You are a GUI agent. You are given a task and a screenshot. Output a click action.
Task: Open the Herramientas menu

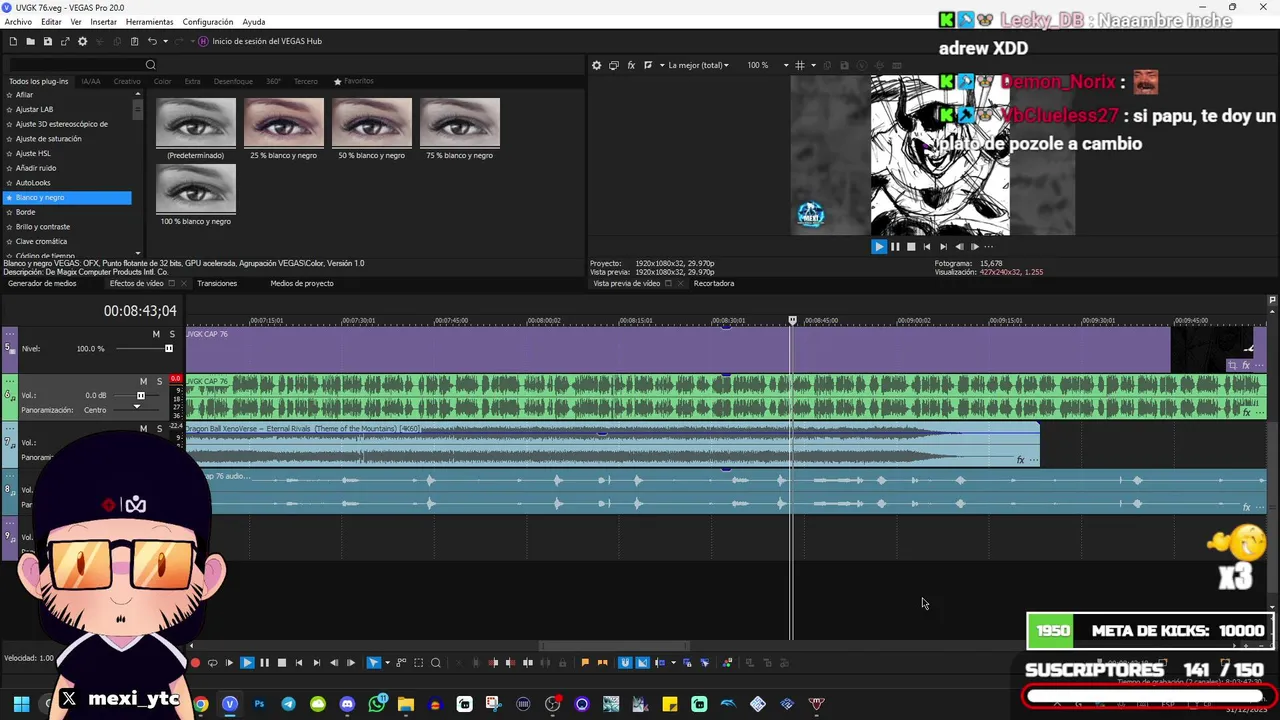149,22
